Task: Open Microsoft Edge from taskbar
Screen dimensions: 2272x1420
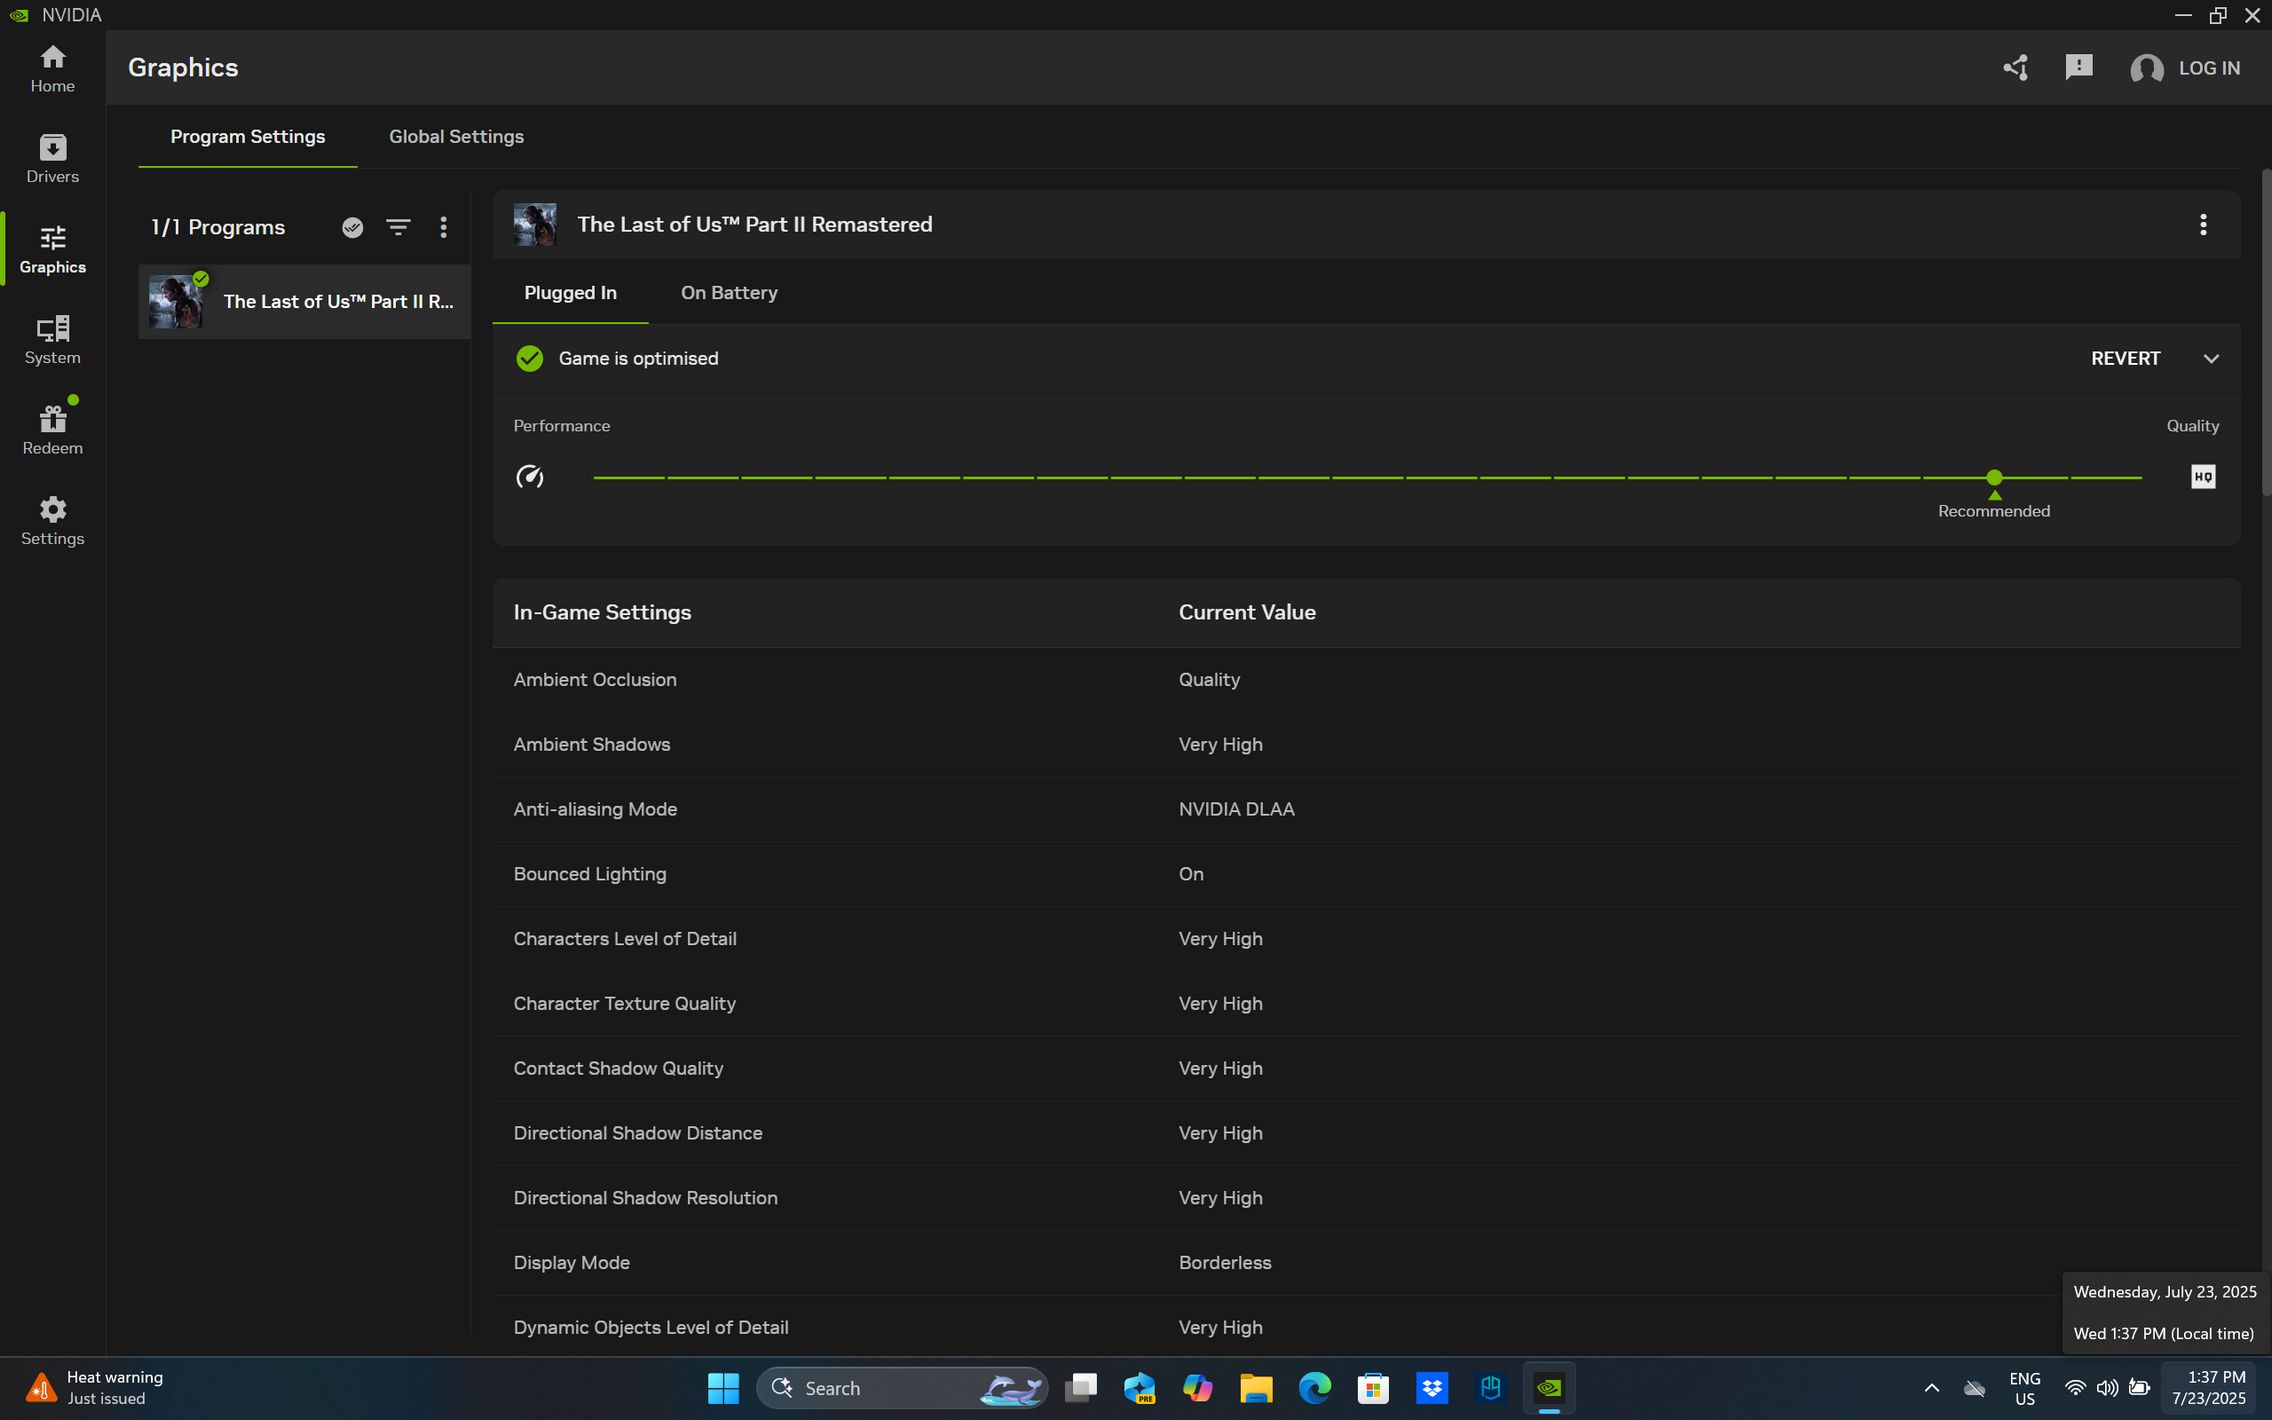Action: pyautogui.click(x=1314, y=1388)
